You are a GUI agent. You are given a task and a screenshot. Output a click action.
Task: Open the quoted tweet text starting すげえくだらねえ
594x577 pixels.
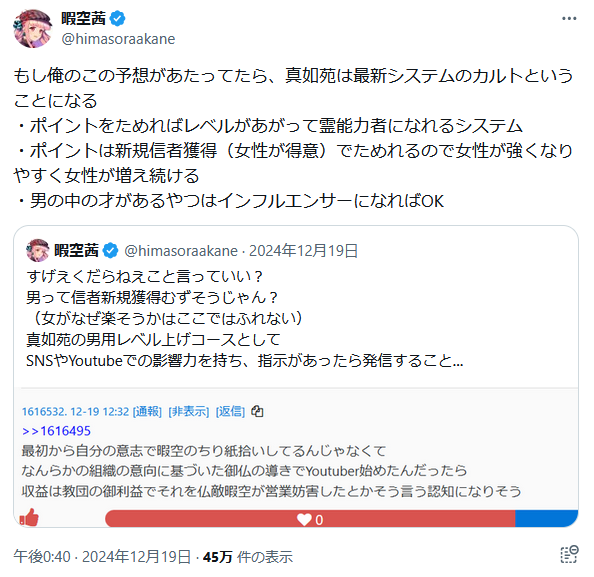click(244, 318)
